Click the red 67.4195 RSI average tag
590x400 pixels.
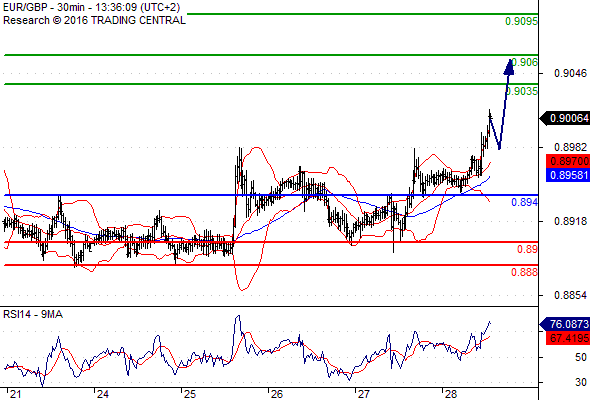(568, 338)
